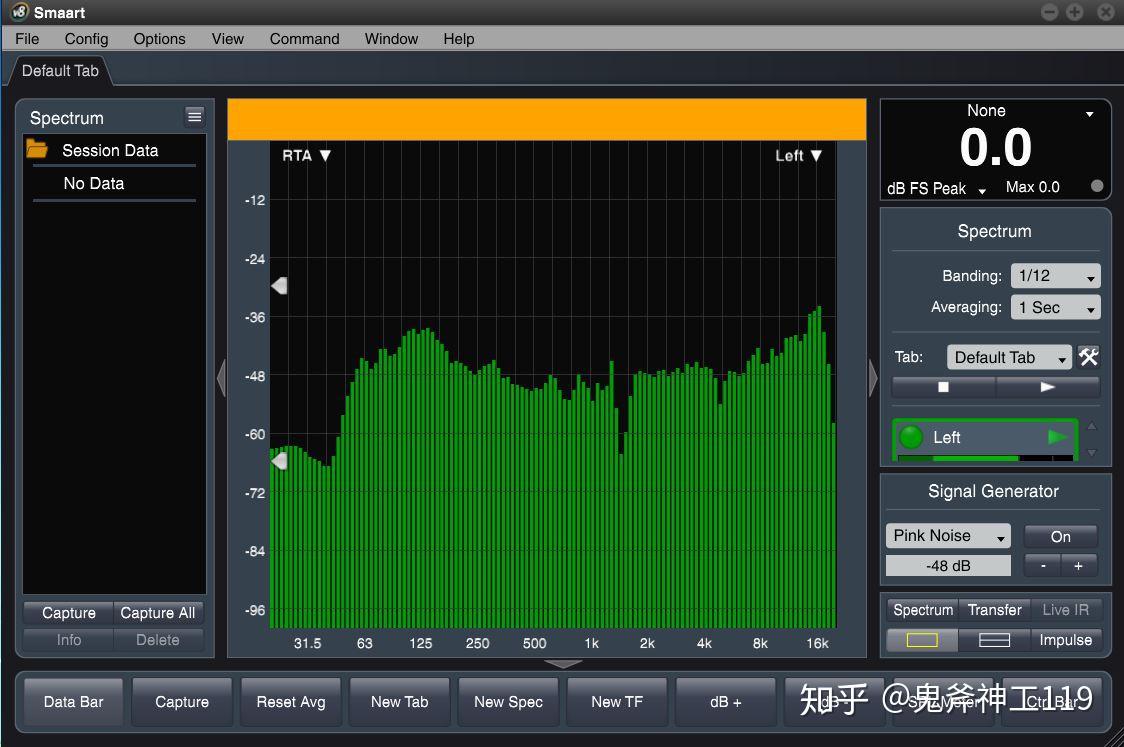Image resolution: width=1124 pixels, height=747 pixels.
Task: Open Tab settings wrench and hammer icon
Action: click(1088, 356)
